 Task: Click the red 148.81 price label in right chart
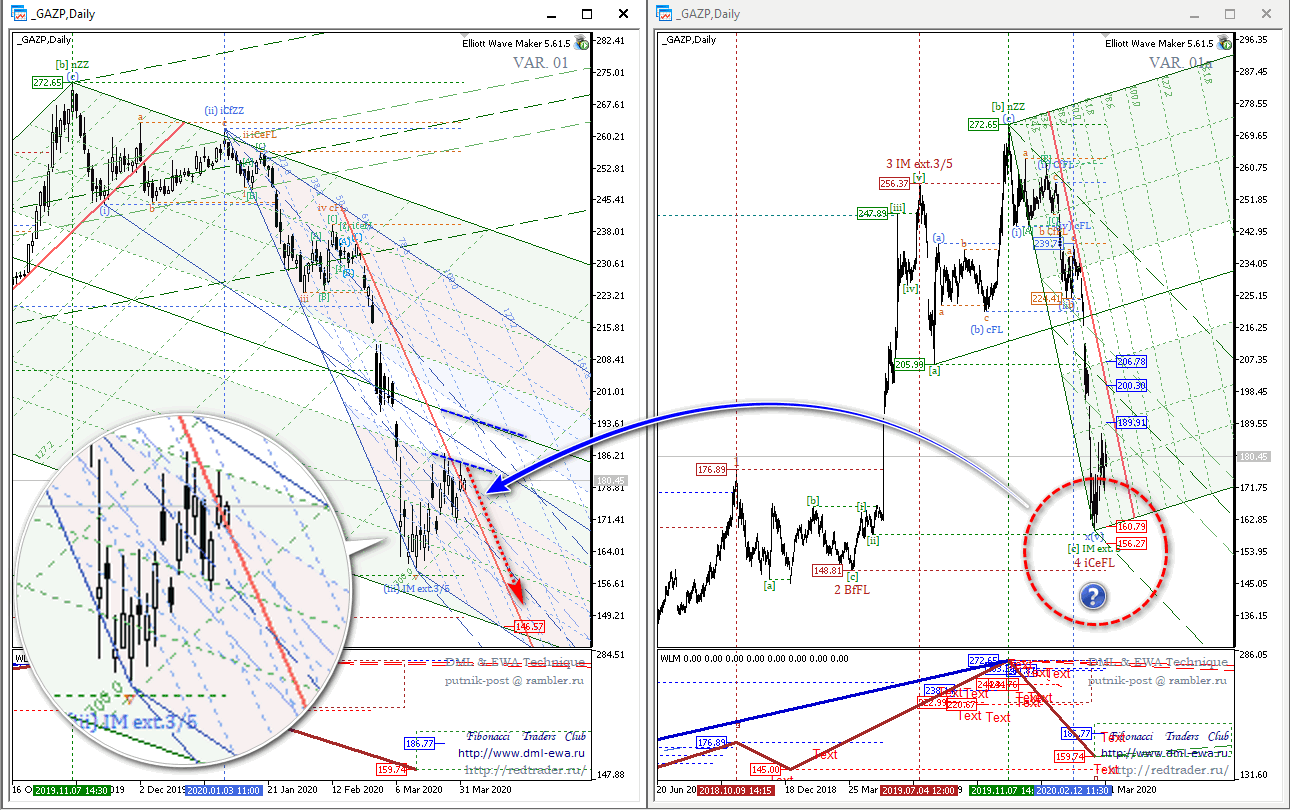827,570
